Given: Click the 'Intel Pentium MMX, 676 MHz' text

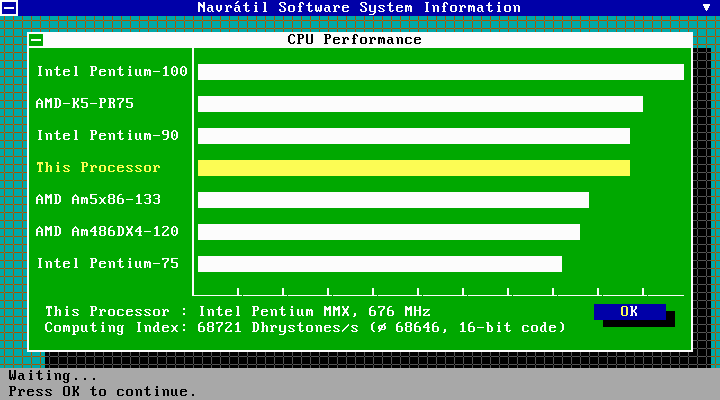Looking at the screenshot, I should [x=315, y=311].
